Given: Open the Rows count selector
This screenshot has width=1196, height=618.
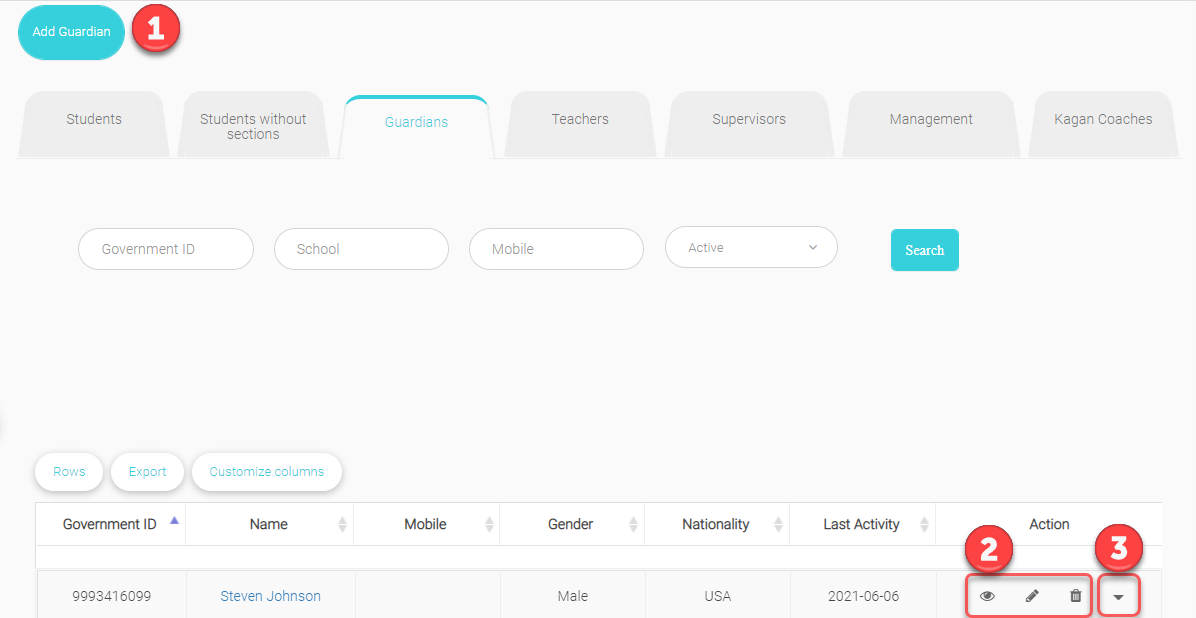Looking at the screenshot, I should (69, 472).
